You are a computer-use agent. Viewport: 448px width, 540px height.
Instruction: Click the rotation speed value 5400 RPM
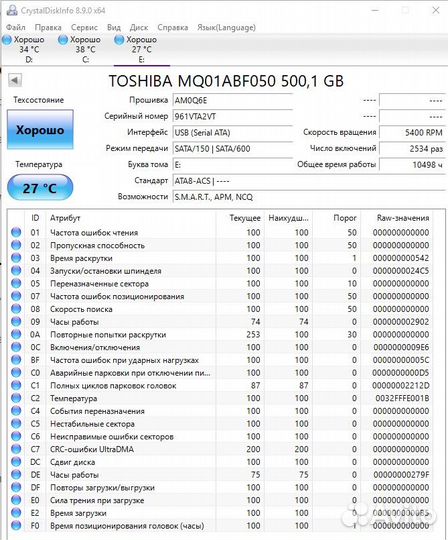(x=412, y=133)
